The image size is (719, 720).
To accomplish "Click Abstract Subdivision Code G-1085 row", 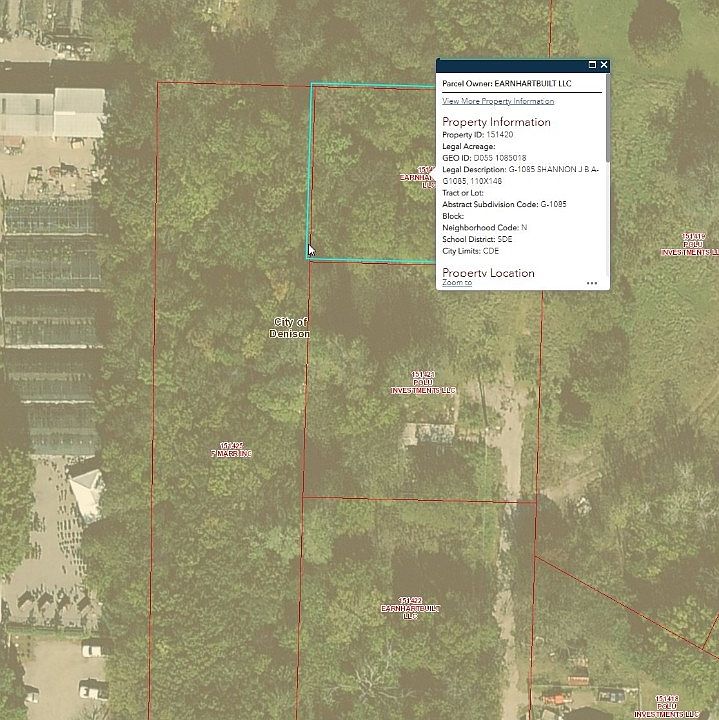I will point(504,204).
